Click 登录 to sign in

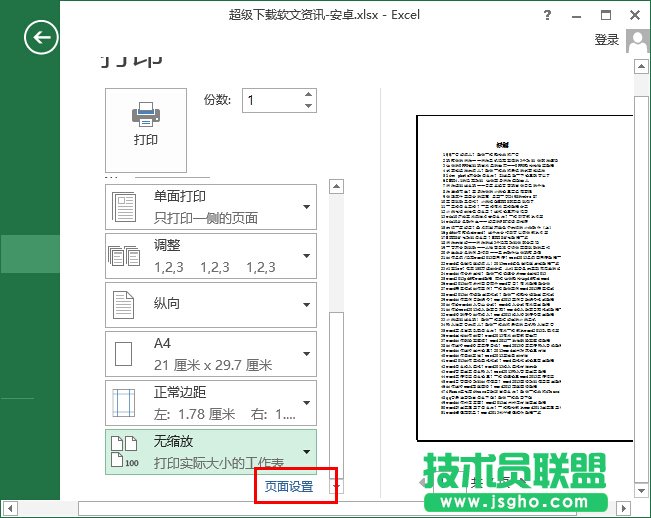pyautogui.click(x=606, y=40)
